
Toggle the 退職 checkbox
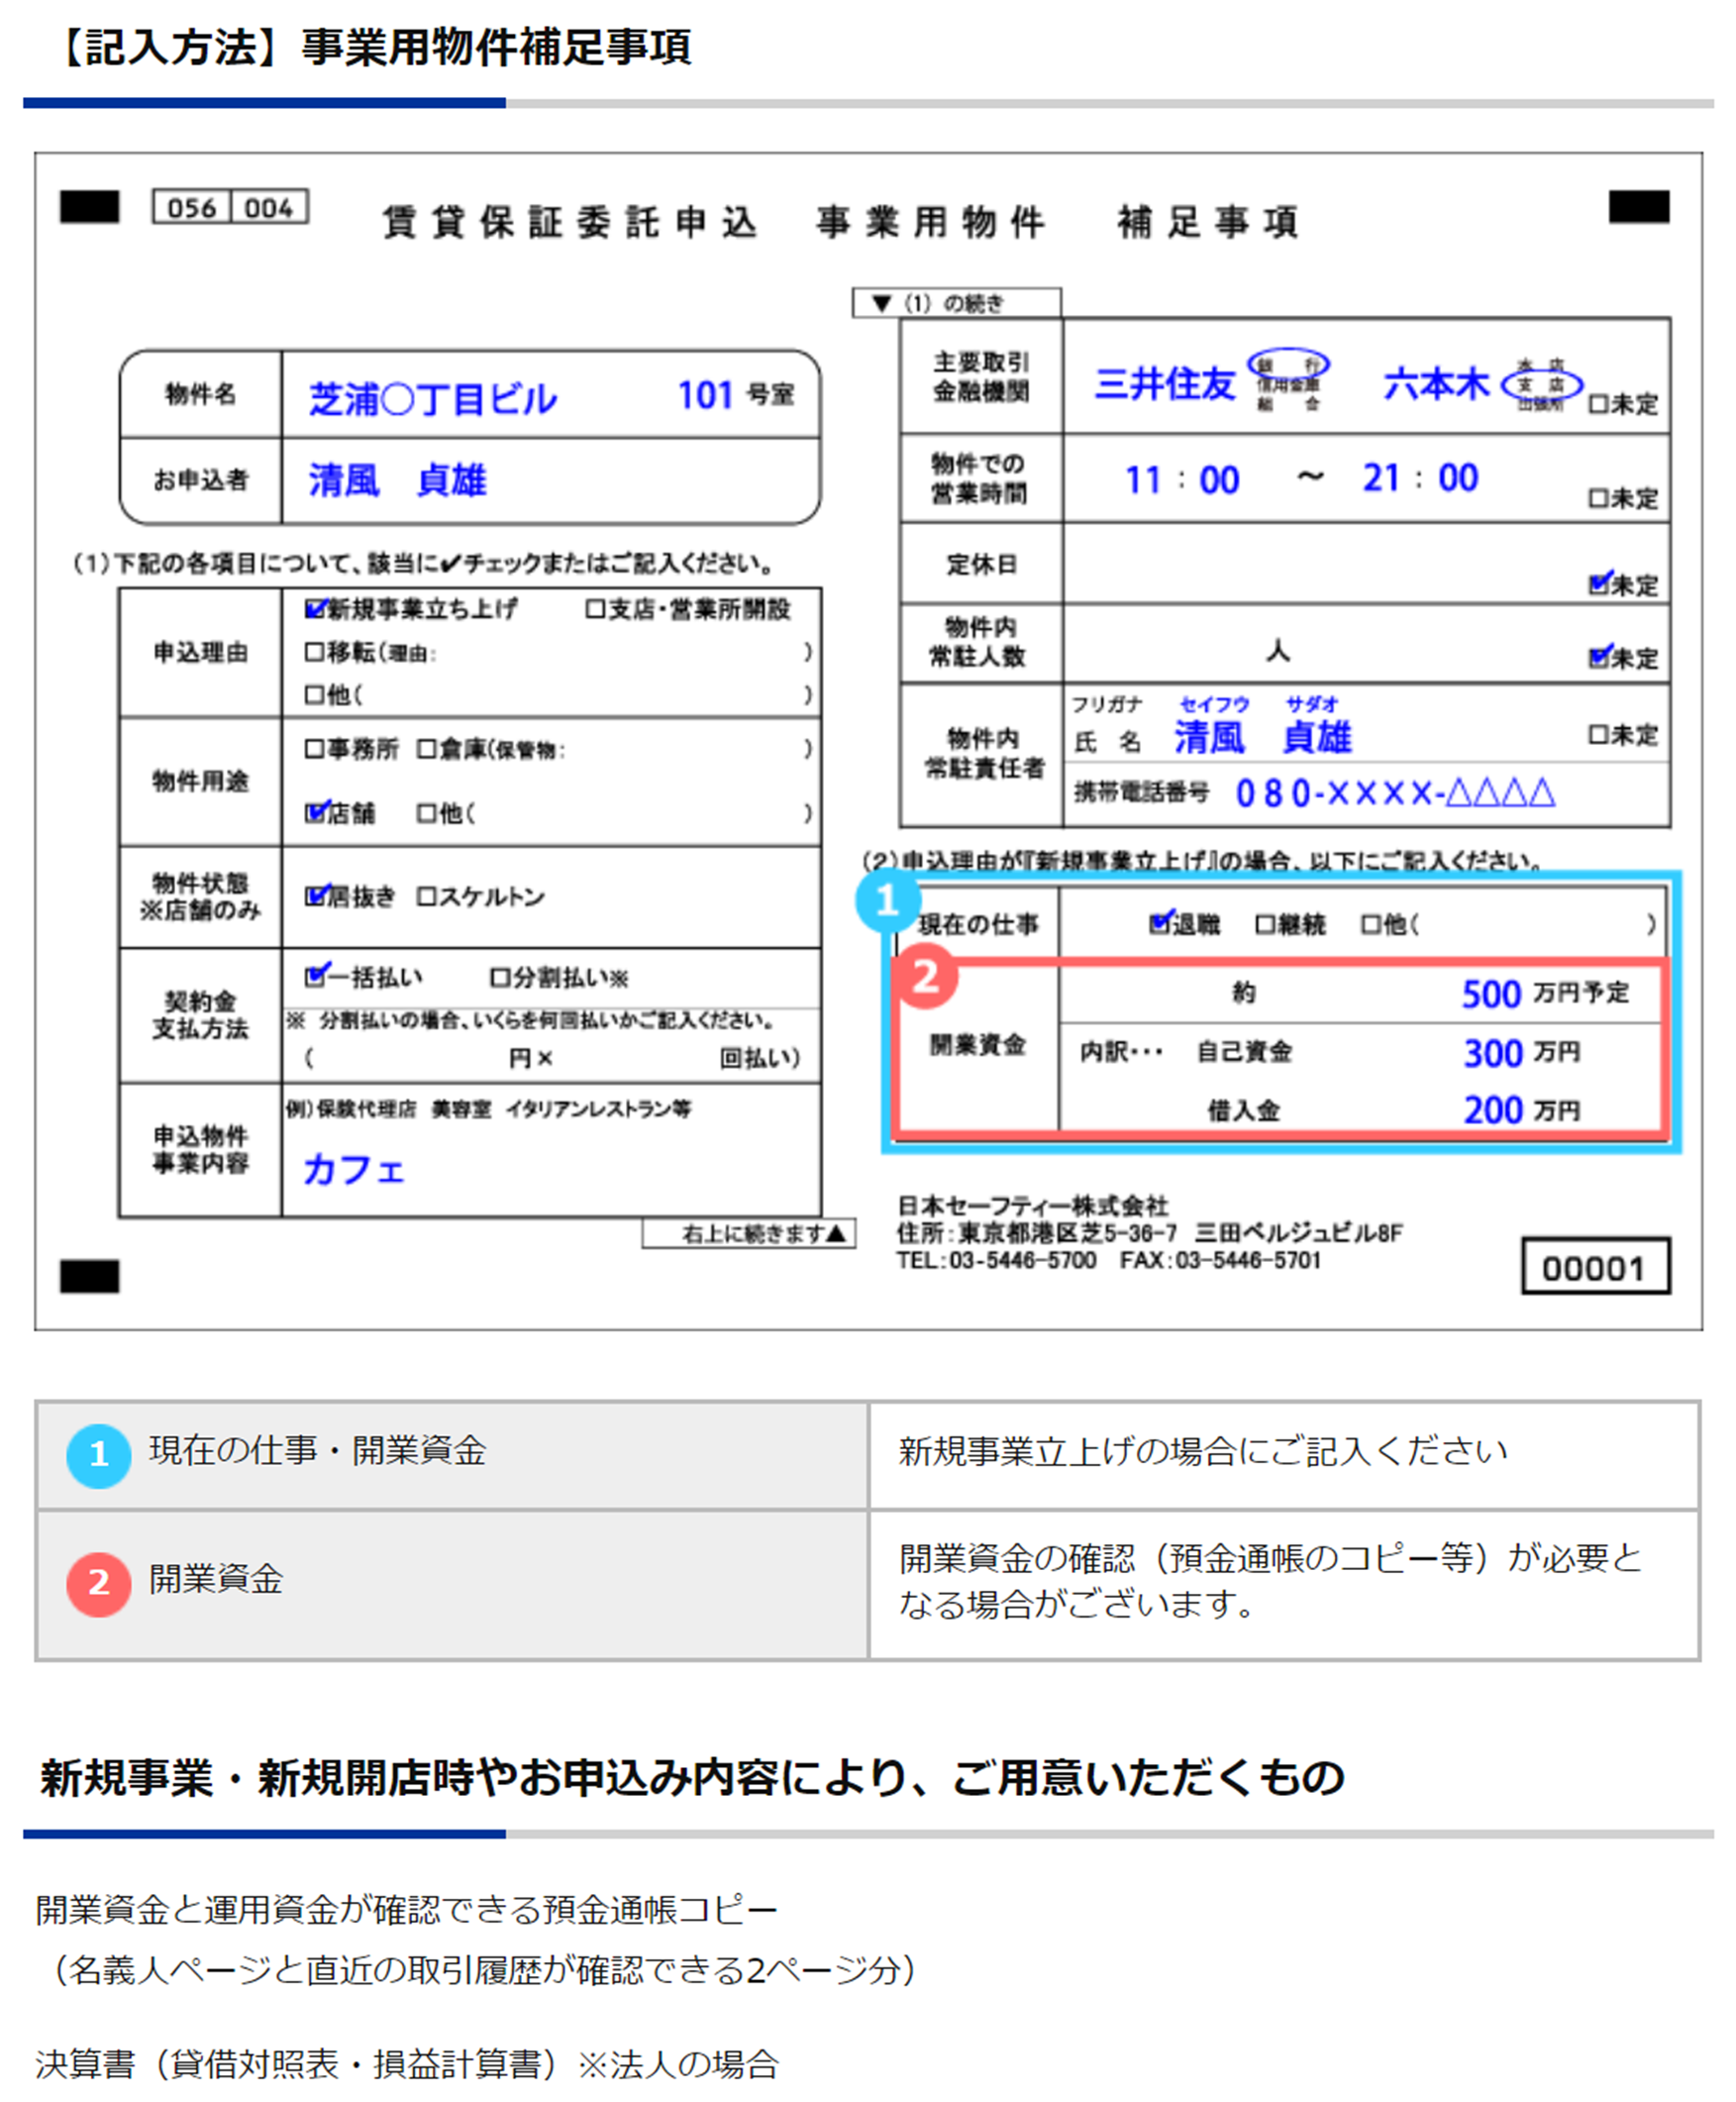pos(1160,923)
